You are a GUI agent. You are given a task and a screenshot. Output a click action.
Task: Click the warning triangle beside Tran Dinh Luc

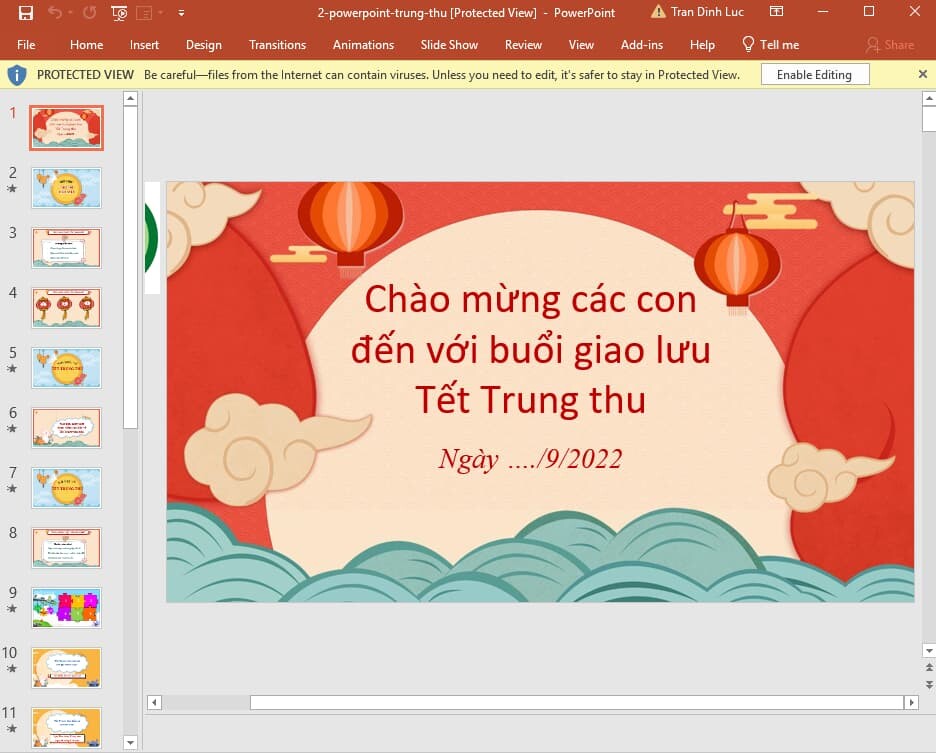click(x=658, y=11)
